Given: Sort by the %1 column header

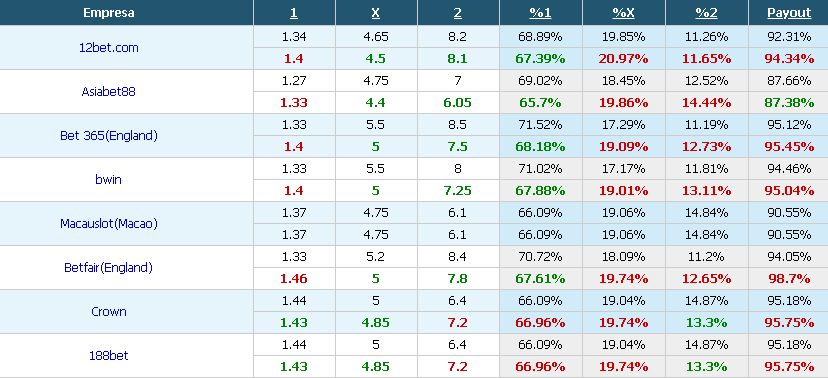Looking at the screenshot, I should (540, 13).
